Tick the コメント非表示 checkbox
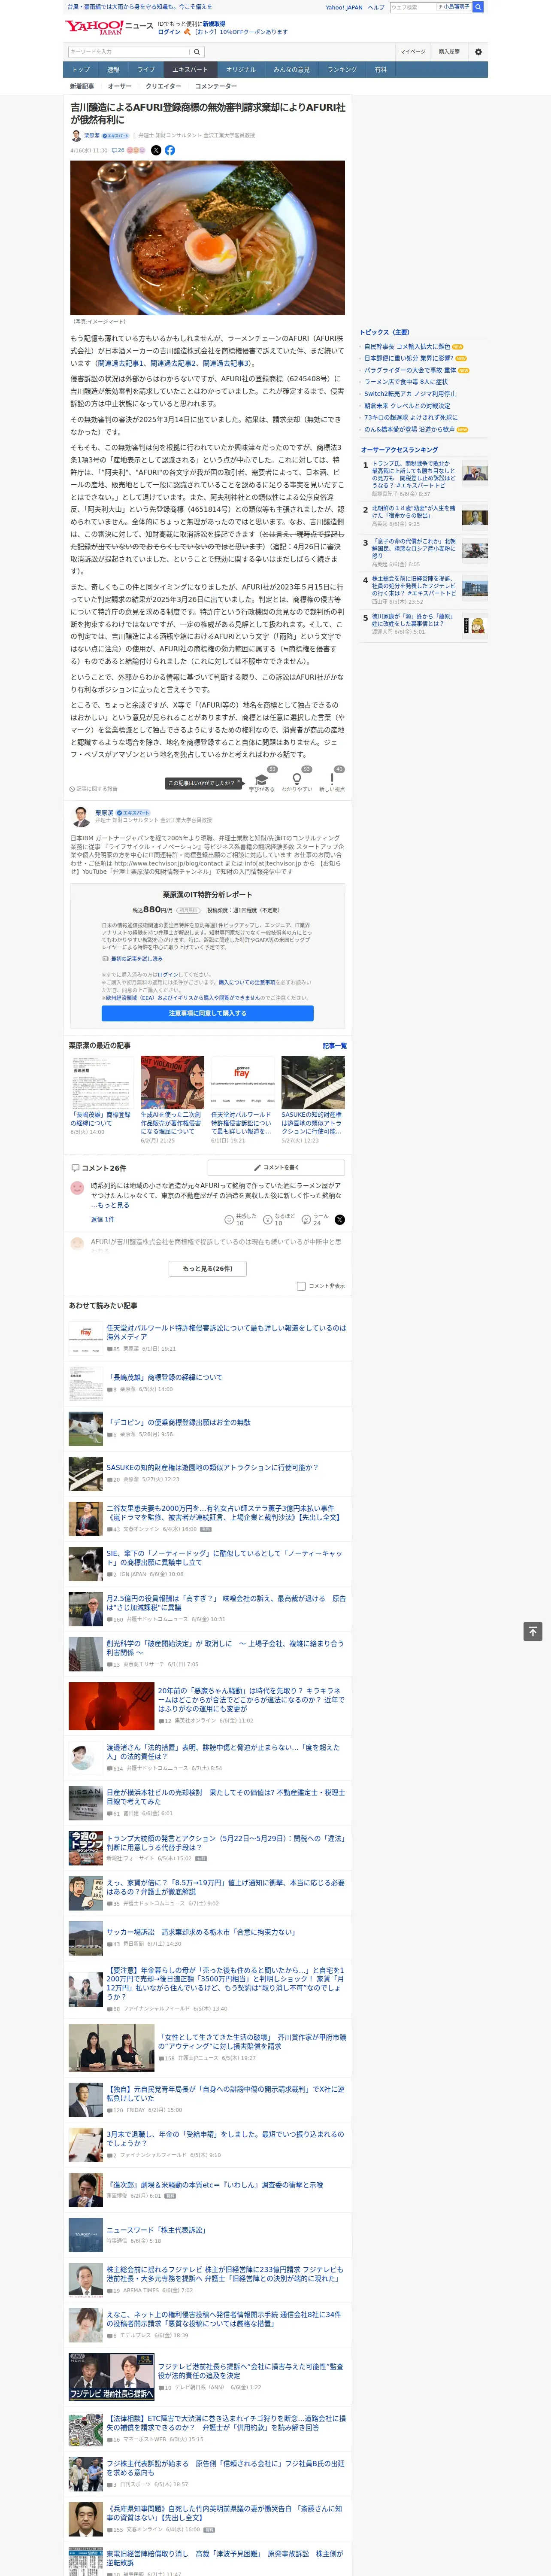 click(x=301, y=1286)
